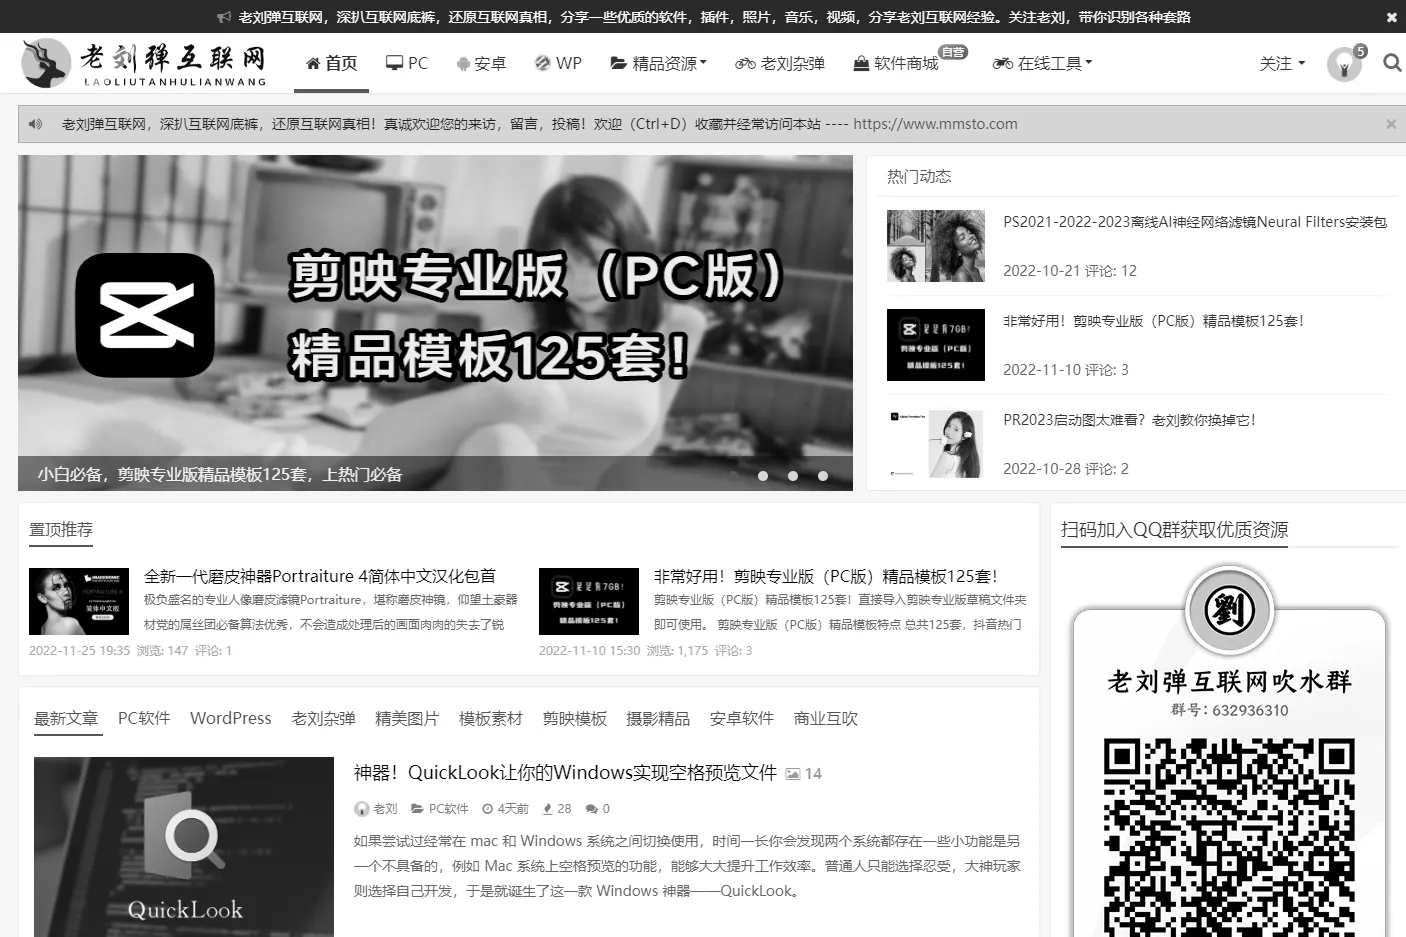The height and width of the screenshot is (937, 1406).
Task: Open the search magnifier icon in header
Action: (x=1391, y=63)
